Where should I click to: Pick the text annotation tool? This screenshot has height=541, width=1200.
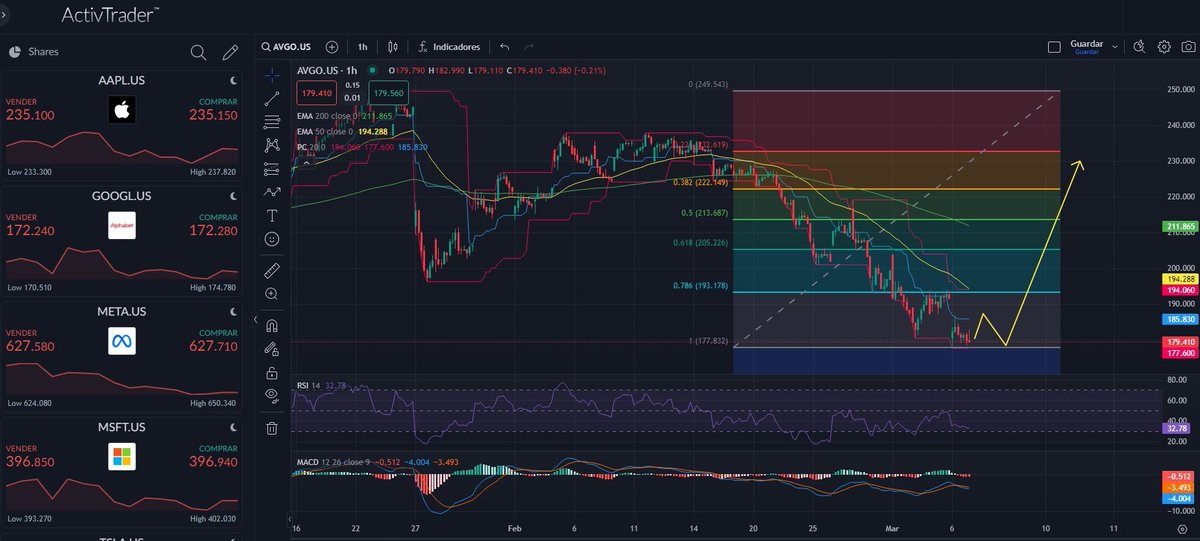click(271, 216)
